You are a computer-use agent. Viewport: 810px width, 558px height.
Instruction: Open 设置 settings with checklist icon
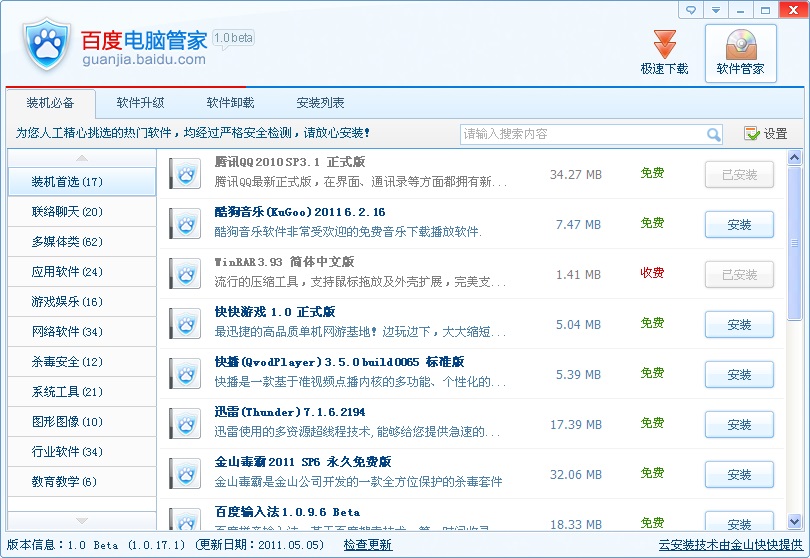tap(765, 134)
